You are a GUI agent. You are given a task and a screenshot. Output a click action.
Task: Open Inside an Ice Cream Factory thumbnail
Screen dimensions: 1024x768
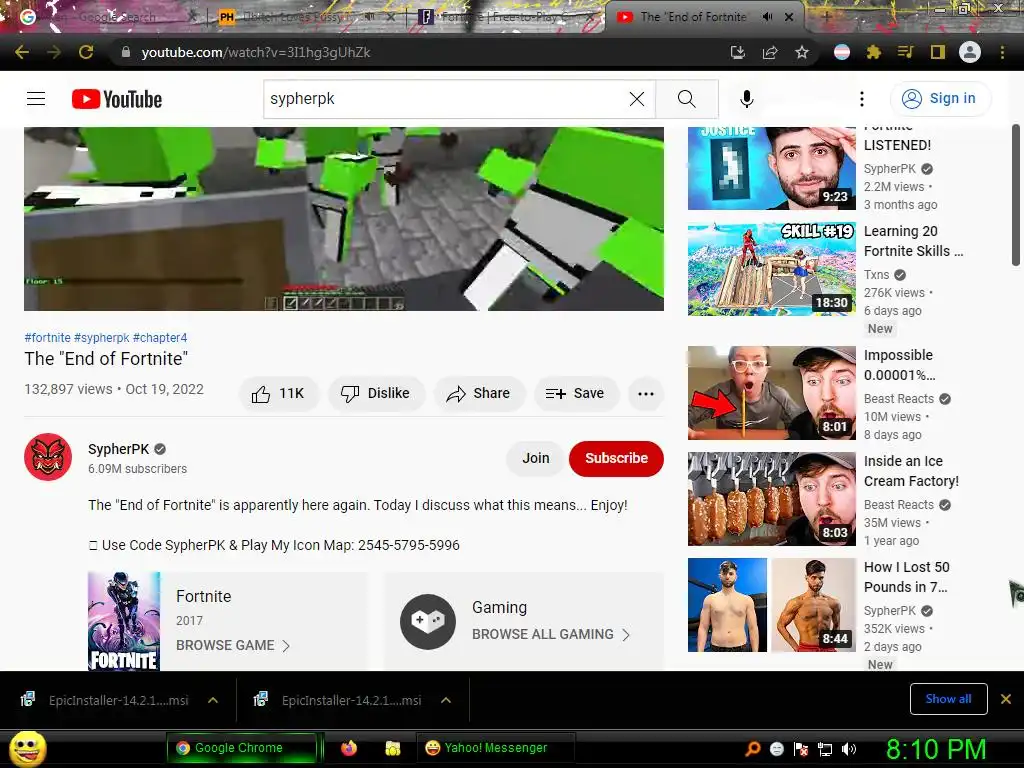[772, 498]
